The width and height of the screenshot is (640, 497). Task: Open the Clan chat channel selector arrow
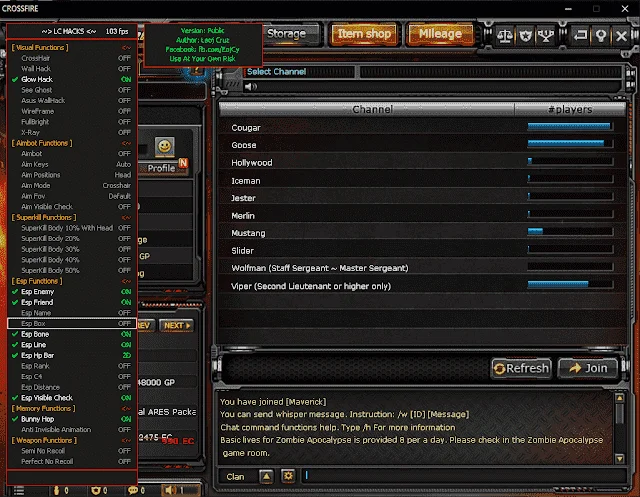click(266, 476)
